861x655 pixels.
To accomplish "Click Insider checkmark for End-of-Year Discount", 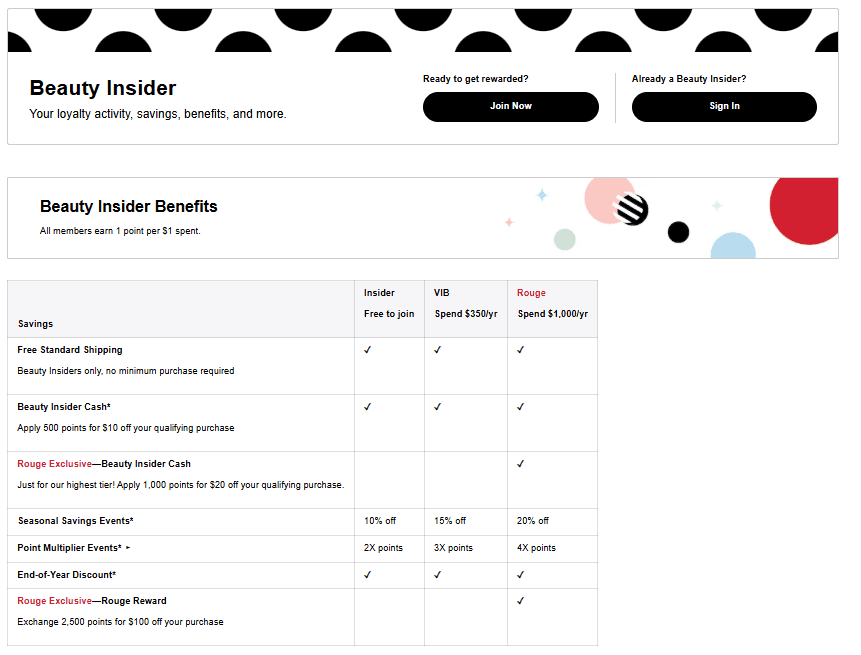I will click(x=367, y=575).
